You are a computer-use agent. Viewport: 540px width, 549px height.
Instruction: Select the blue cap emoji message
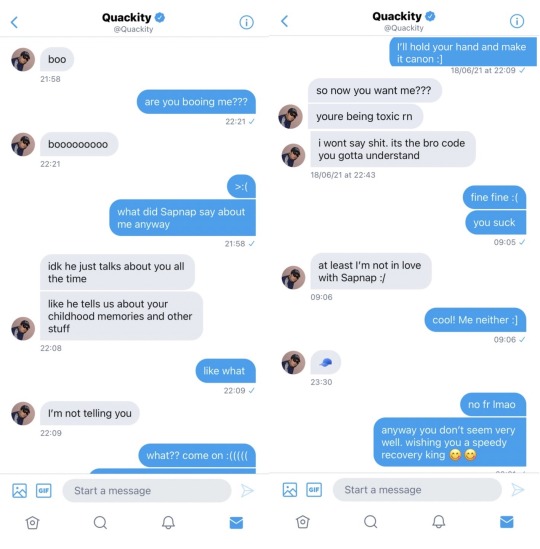coord(326,362)
